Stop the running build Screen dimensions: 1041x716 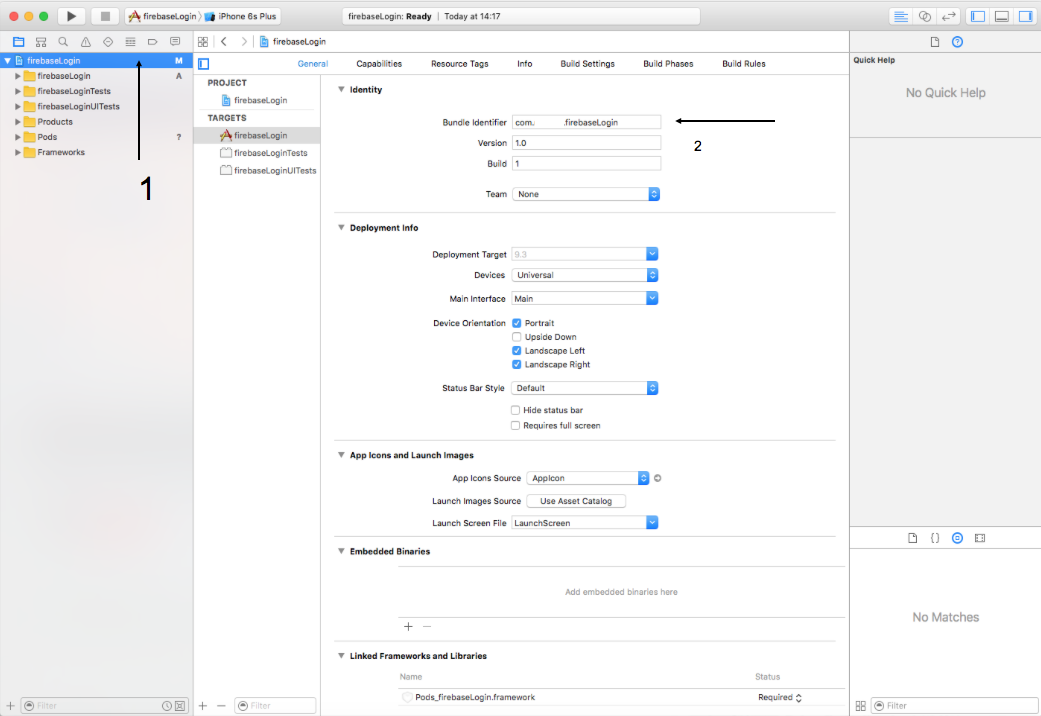pyautogui.click(x=105, y=16)
